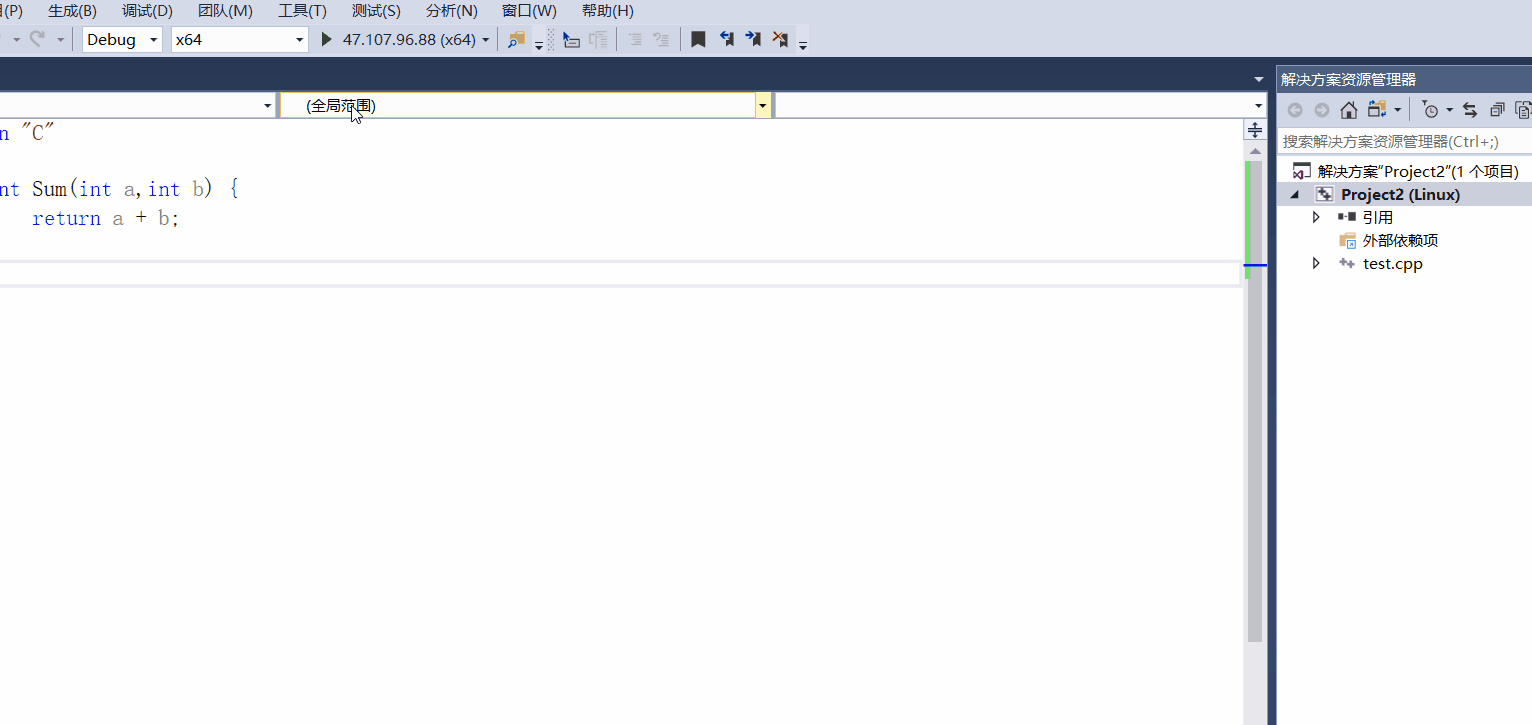Viewport: 1532px width, 725px height.
Task: Click the Solution Explorer forward arrow
Action: coord(1322,110)
